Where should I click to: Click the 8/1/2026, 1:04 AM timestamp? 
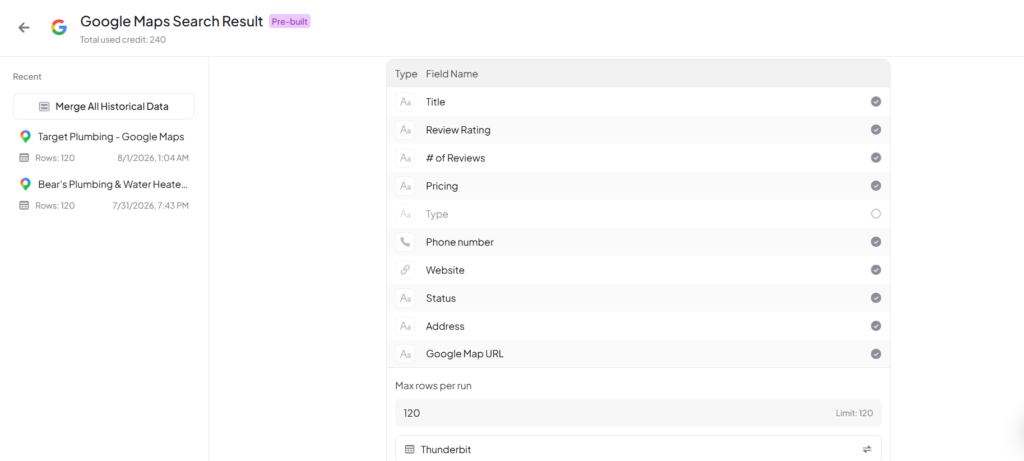coord(153,157)
